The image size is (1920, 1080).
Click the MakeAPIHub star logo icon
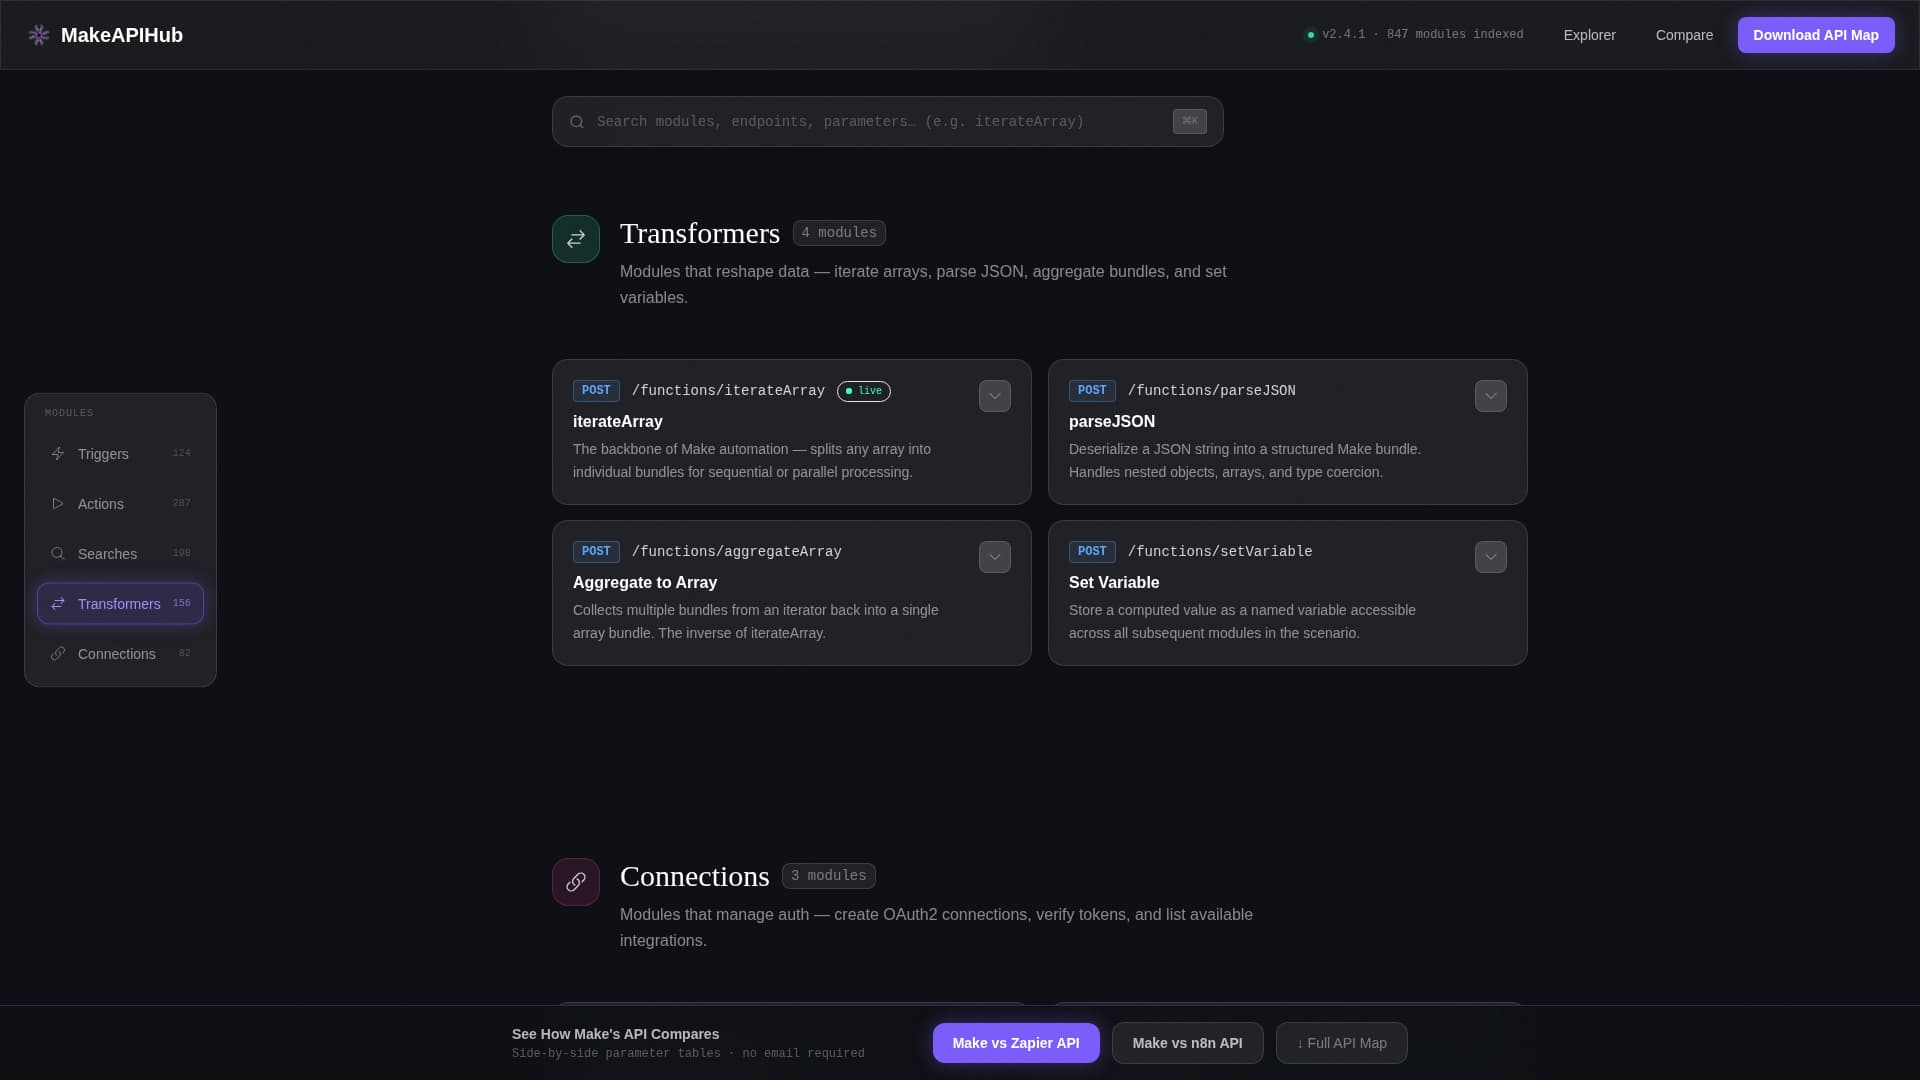click(x=39, y=35)
